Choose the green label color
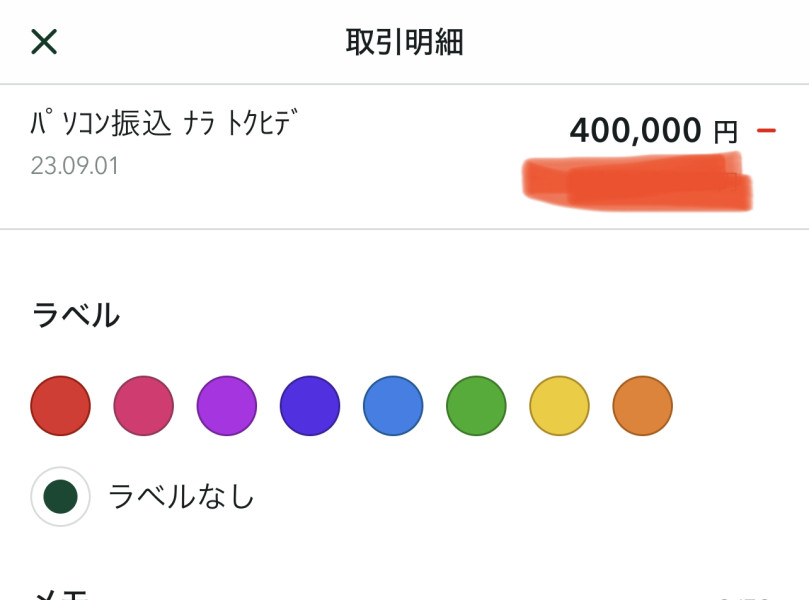The image size is (809, 600). (x=476, y=406)
